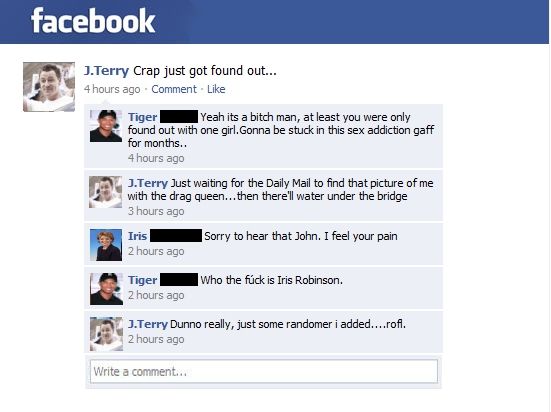551x412 pixels.
Task: Click J.Terry name on drag queen comment
Action: 148,183
